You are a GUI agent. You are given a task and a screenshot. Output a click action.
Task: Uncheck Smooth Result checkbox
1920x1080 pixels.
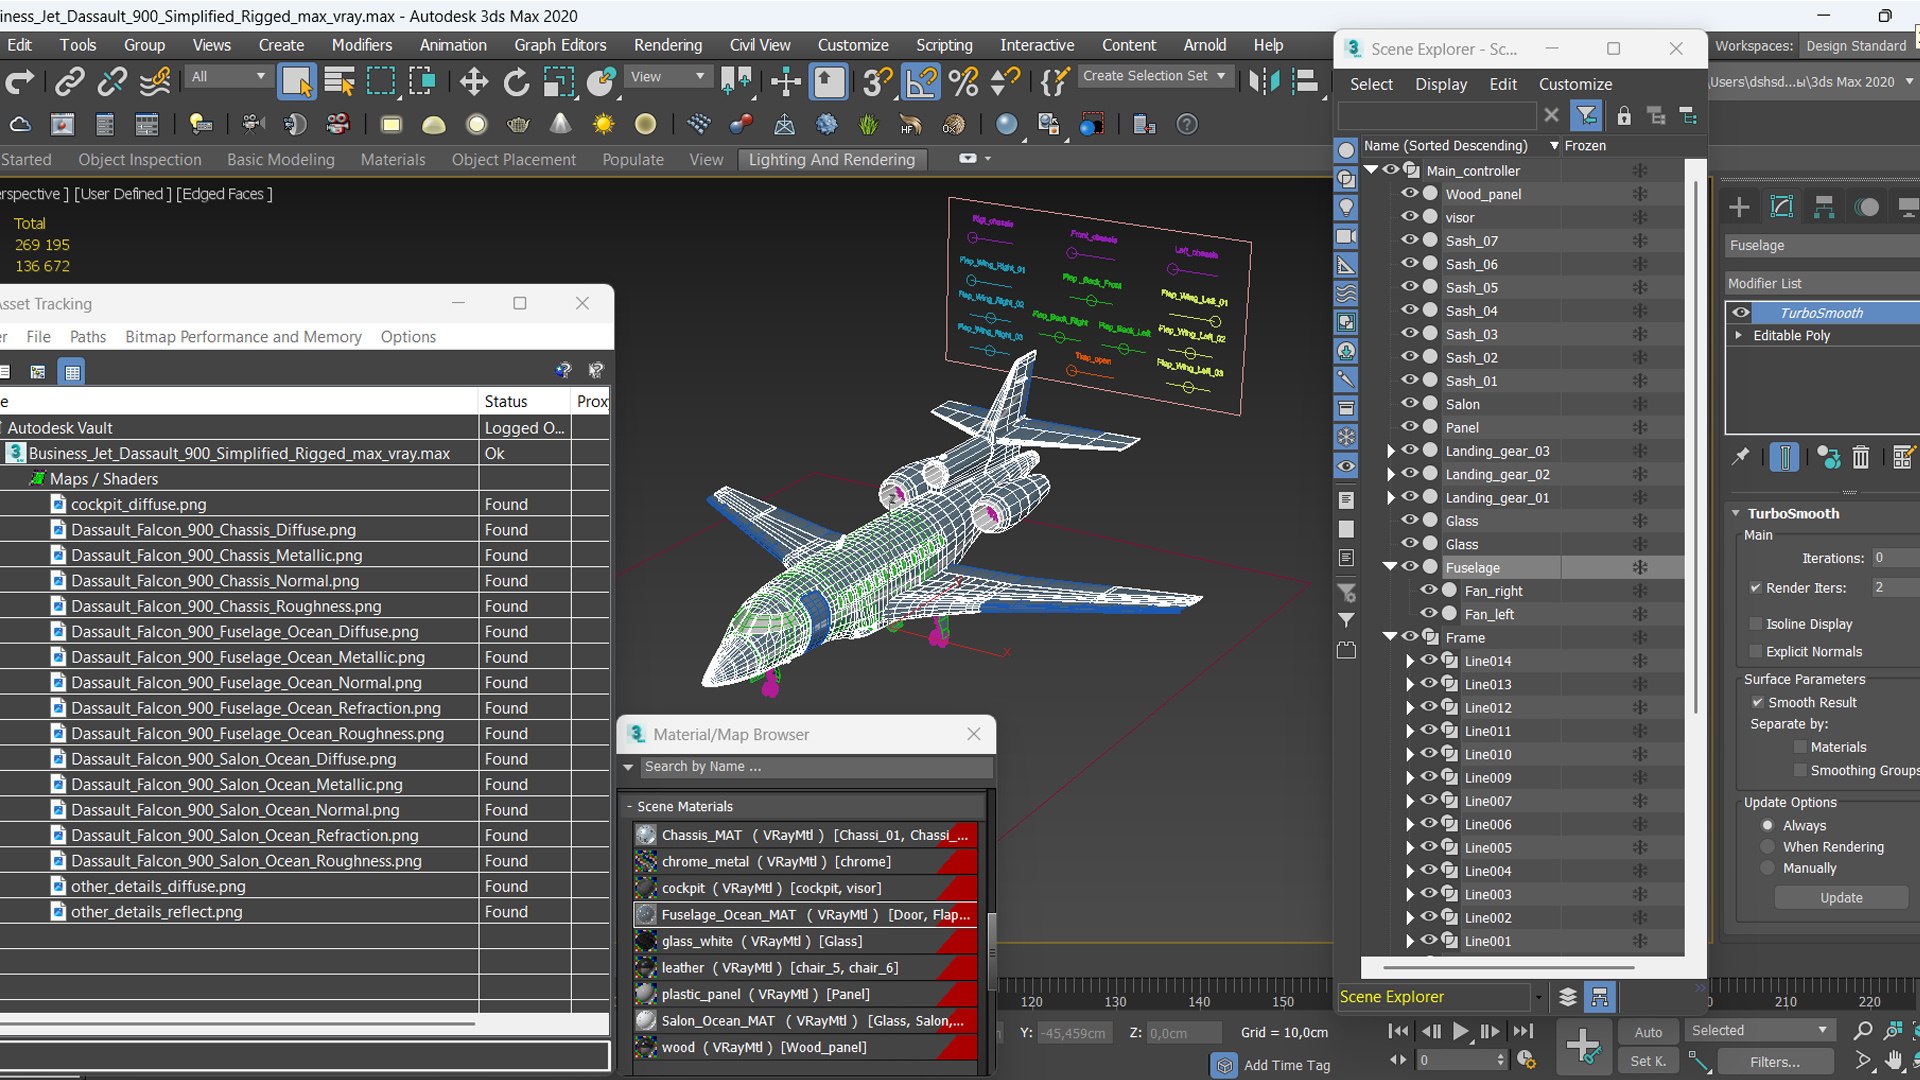pos(1757,702)
